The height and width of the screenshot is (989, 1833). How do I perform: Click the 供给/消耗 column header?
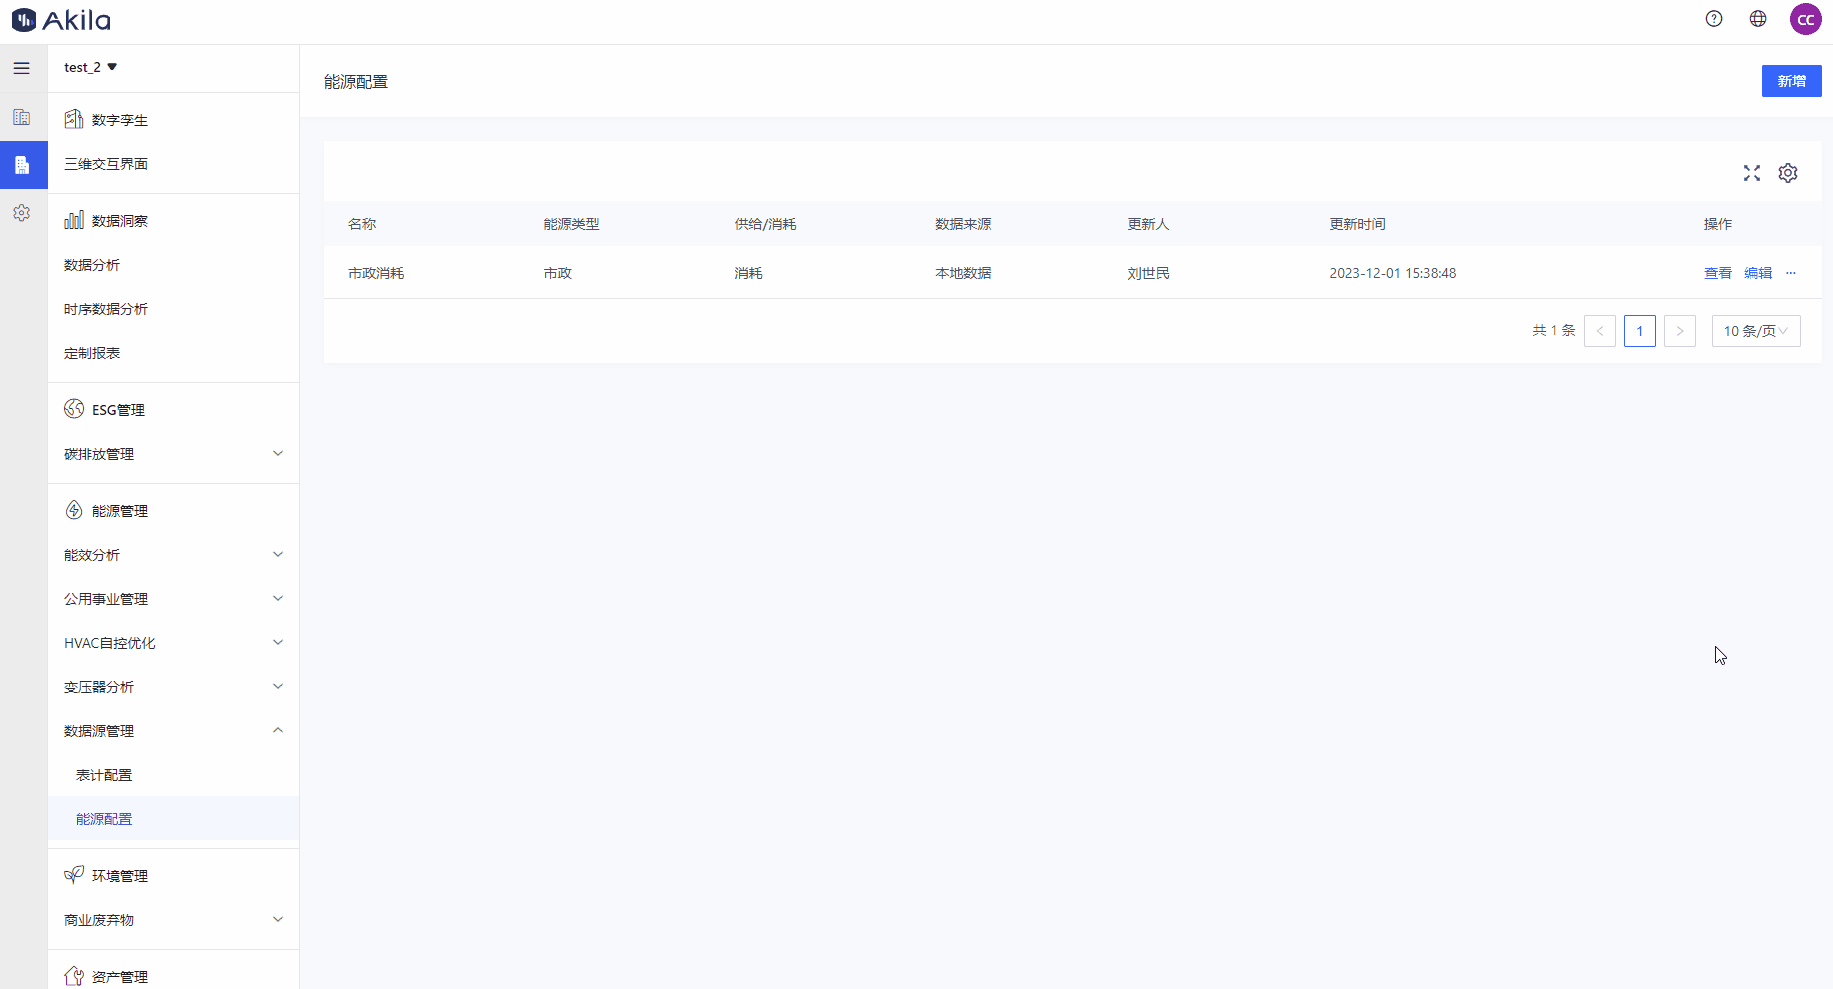(765, 224)
